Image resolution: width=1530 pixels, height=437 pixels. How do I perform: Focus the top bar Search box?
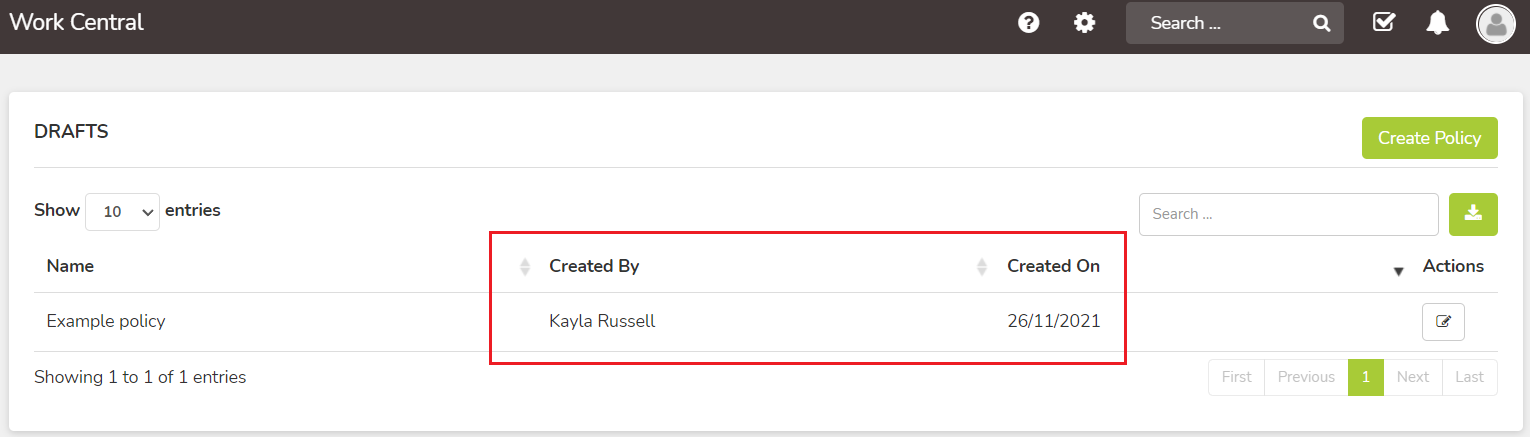(x=1234, y=23)
